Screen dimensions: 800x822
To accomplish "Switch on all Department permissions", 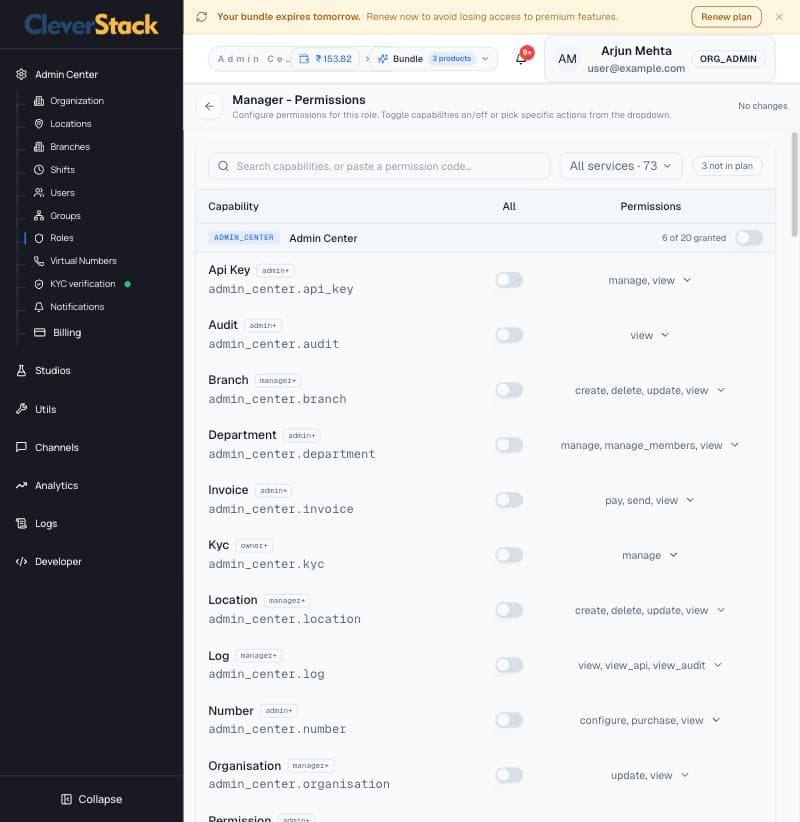I will [x=509, y=445].
